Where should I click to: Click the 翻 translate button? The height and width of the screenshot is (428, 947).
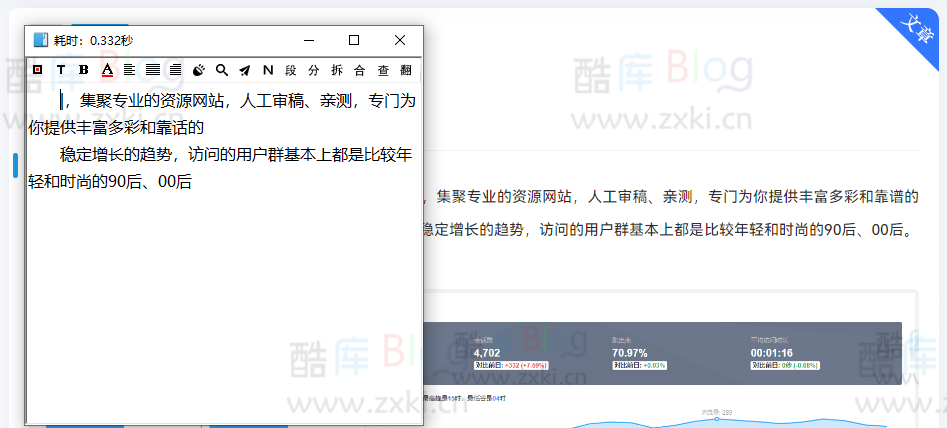click(x=406, y=70)
